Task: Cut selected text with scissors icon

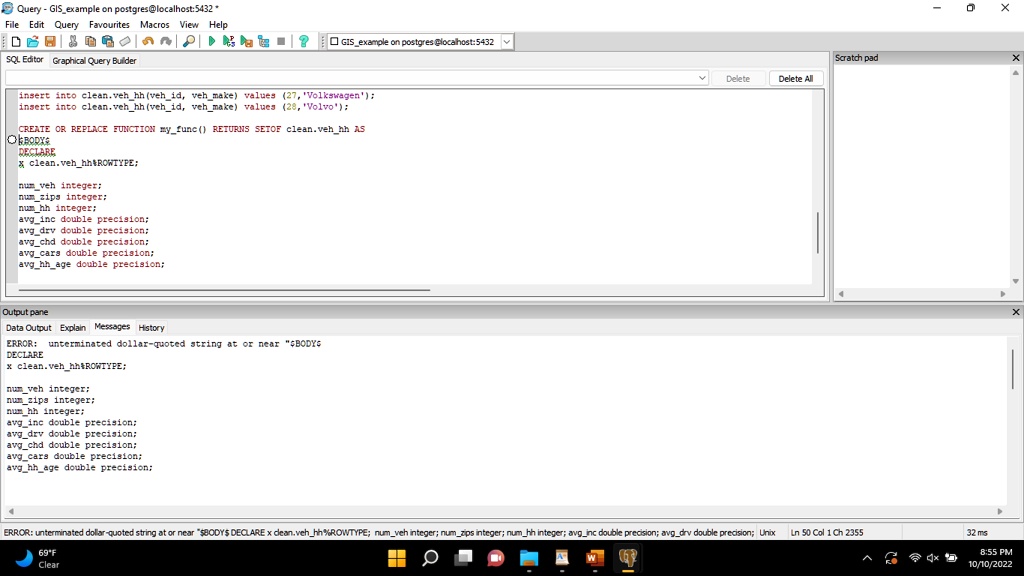Action: pyautogui.click(x=72, y=42)
